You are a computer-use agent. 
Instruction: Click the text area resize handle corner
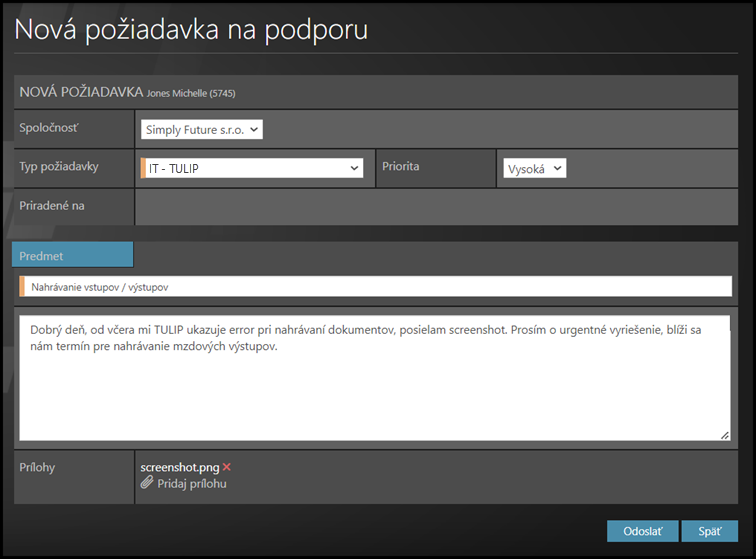pos(725,435)
